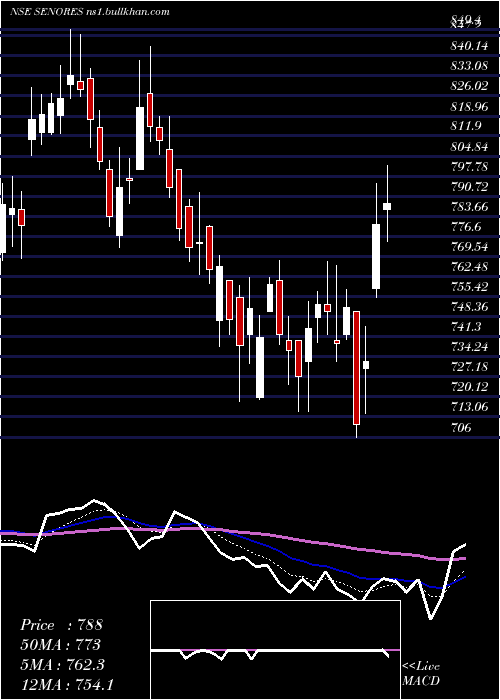This screenshot has height=700, width=500.
Task: Select the 811.9 axis value
Action: (466, 126)
